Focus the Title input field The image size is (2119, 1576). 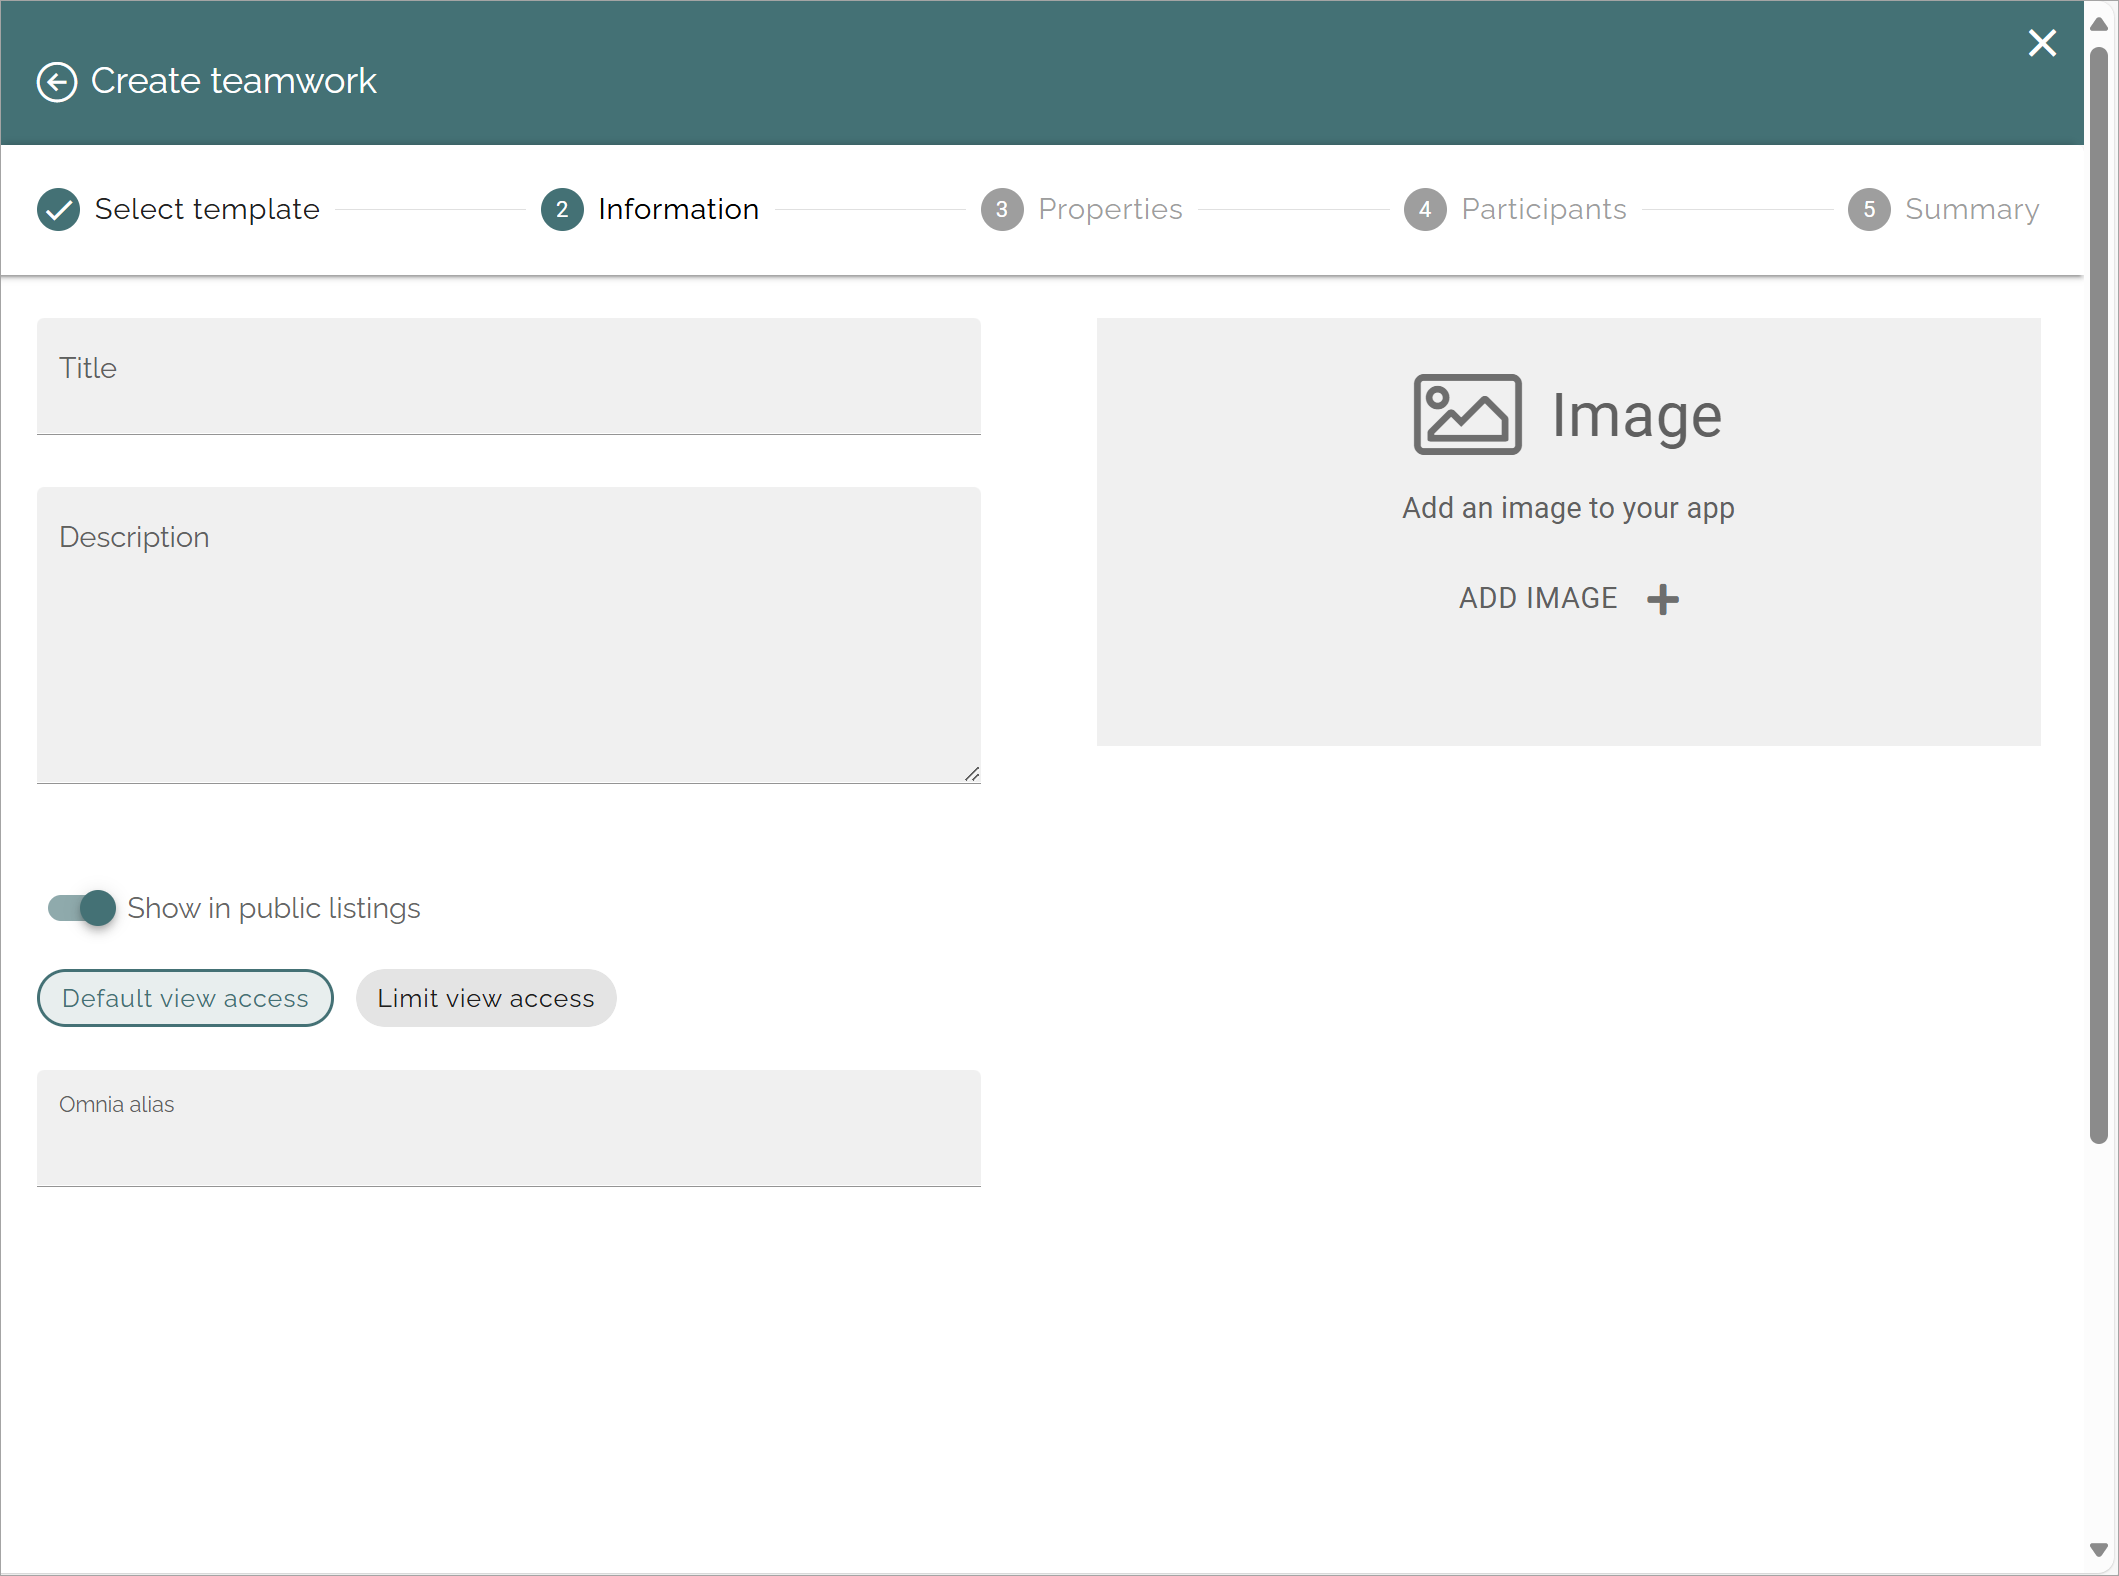tap(509, 376)
